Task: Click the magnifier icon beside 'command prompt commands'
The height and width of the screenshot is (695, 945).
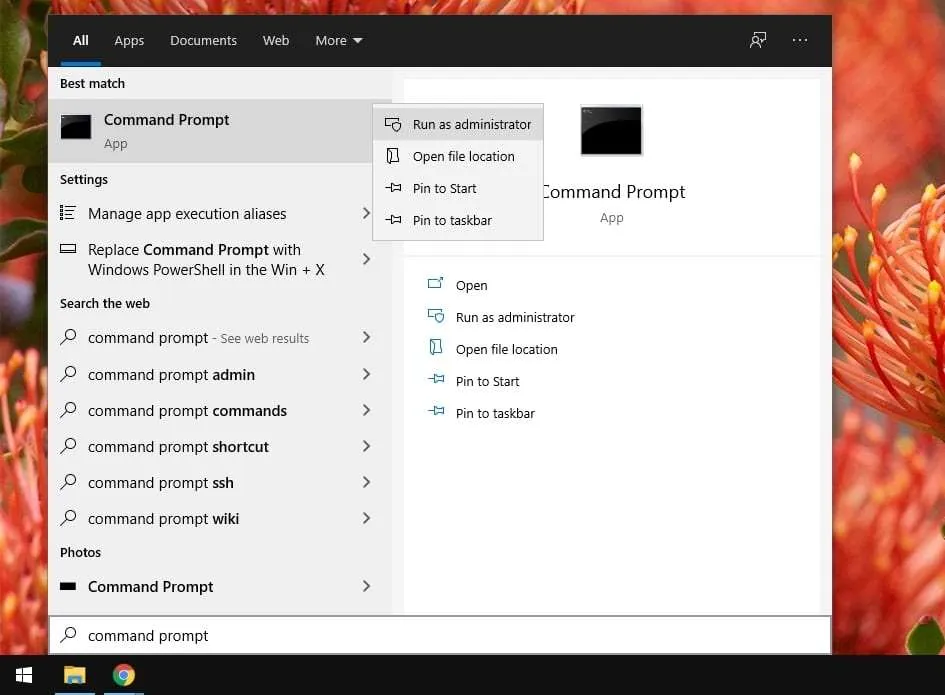Action: pyautogui.click(x=69, y=410)
